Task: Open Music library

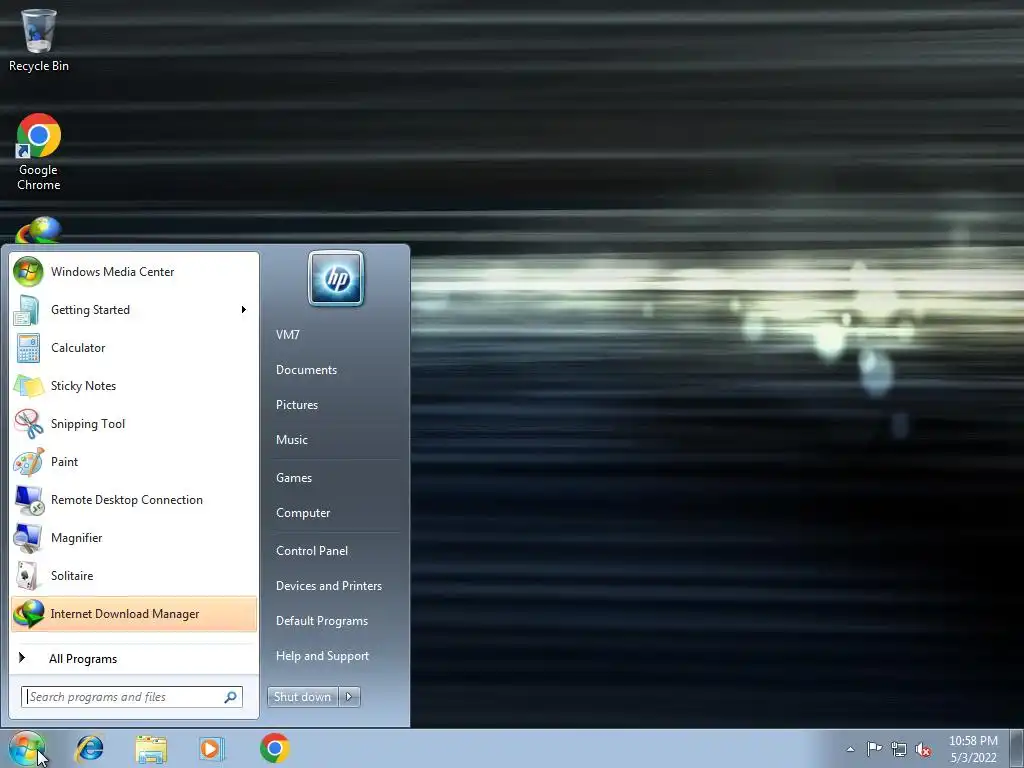Action: click(x=292, y=440)
